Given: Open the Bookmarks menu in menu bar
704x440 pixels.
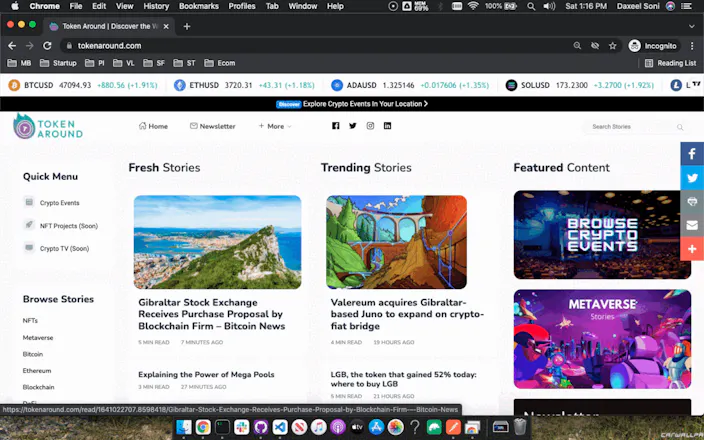Looking at the screenshot, I should pos(198,6).
